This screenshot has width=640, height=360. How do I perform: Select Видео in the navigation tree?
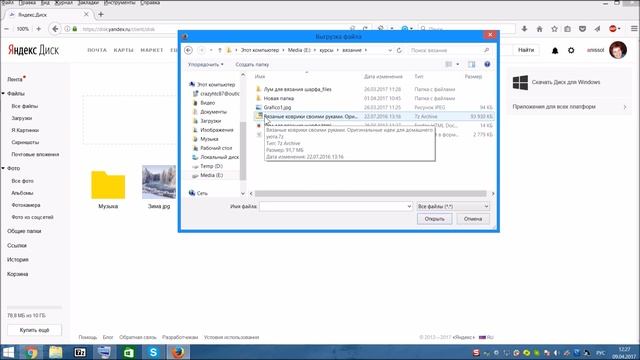[x=207, y=103]
